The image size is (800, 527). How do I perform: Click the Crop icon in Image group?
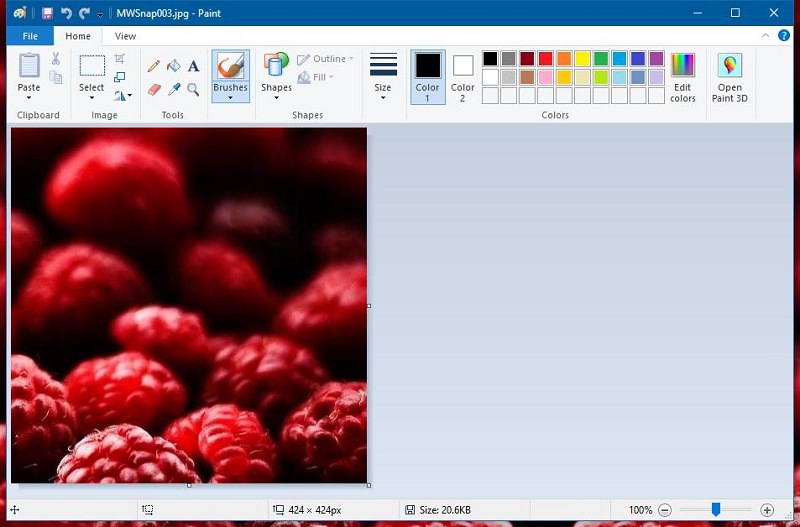[120, 59]
